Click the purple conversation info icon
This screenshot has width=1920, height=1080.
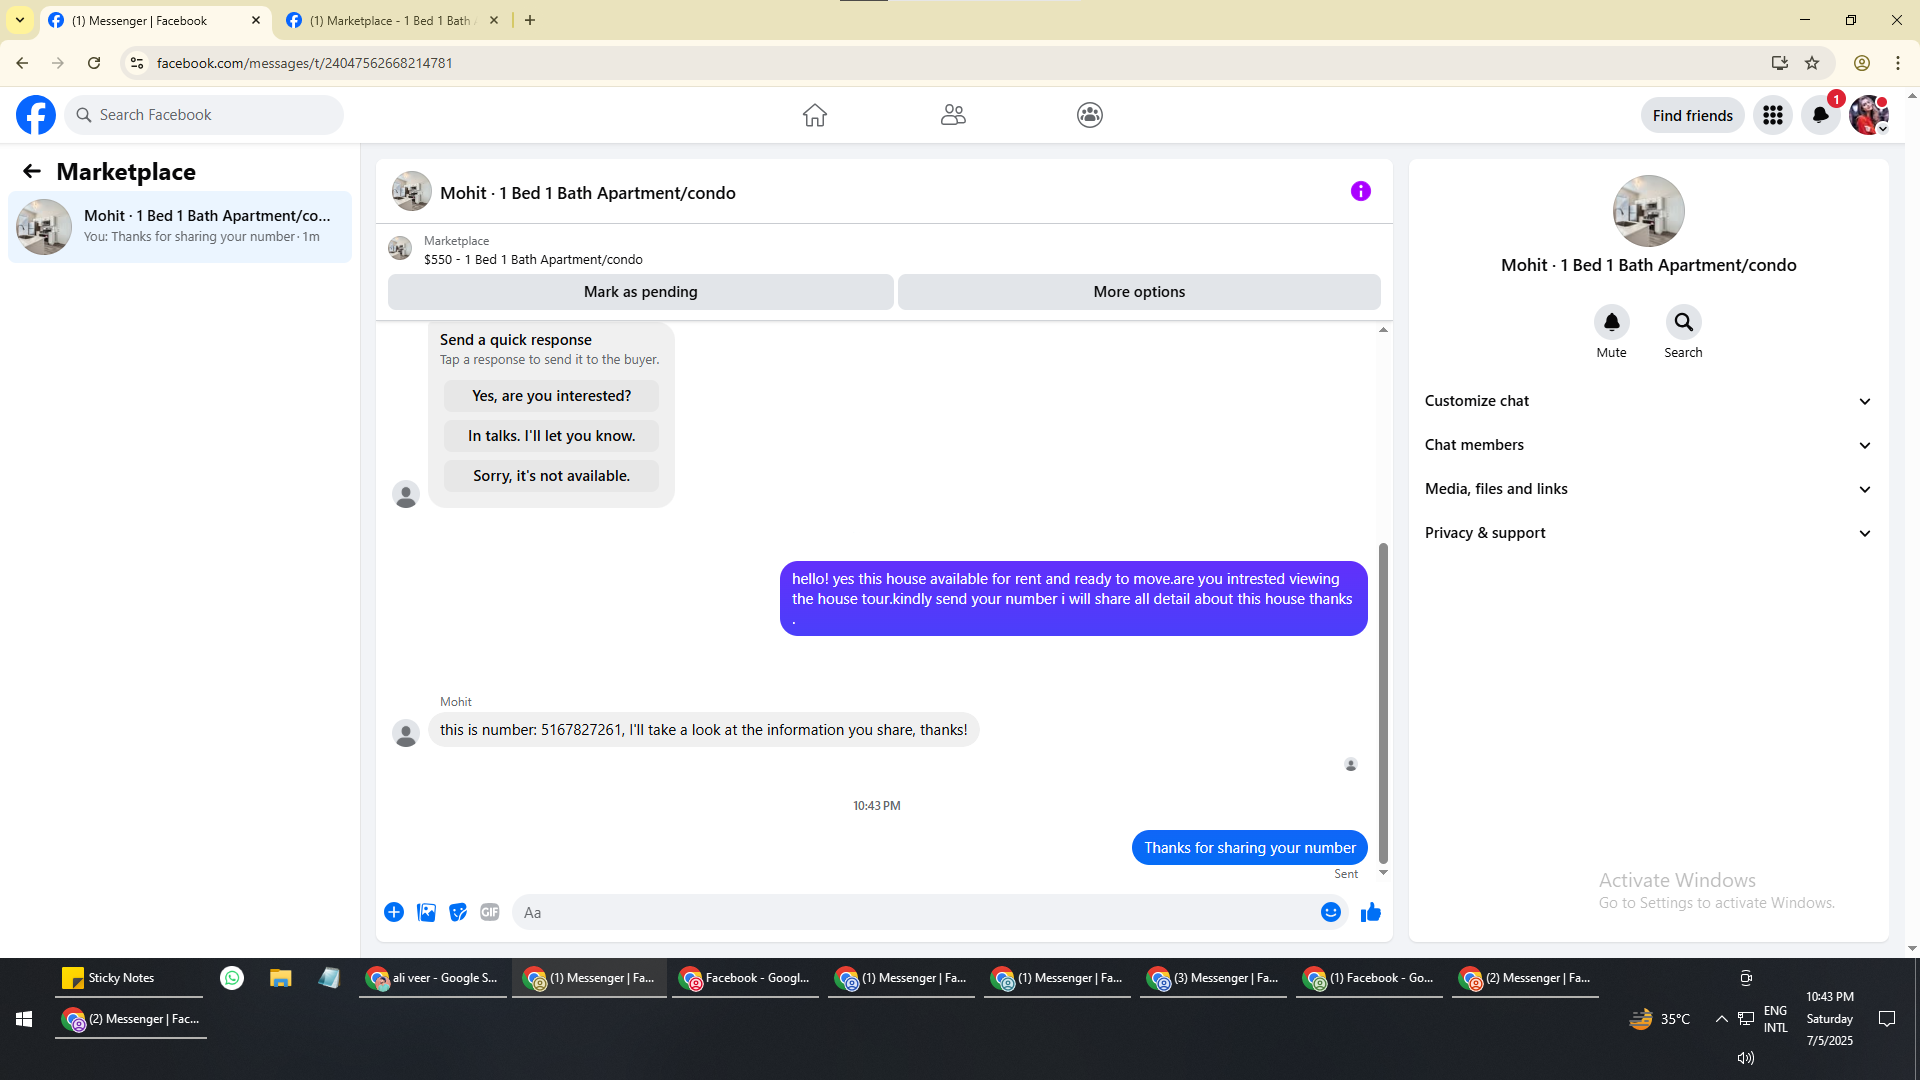1360,191
